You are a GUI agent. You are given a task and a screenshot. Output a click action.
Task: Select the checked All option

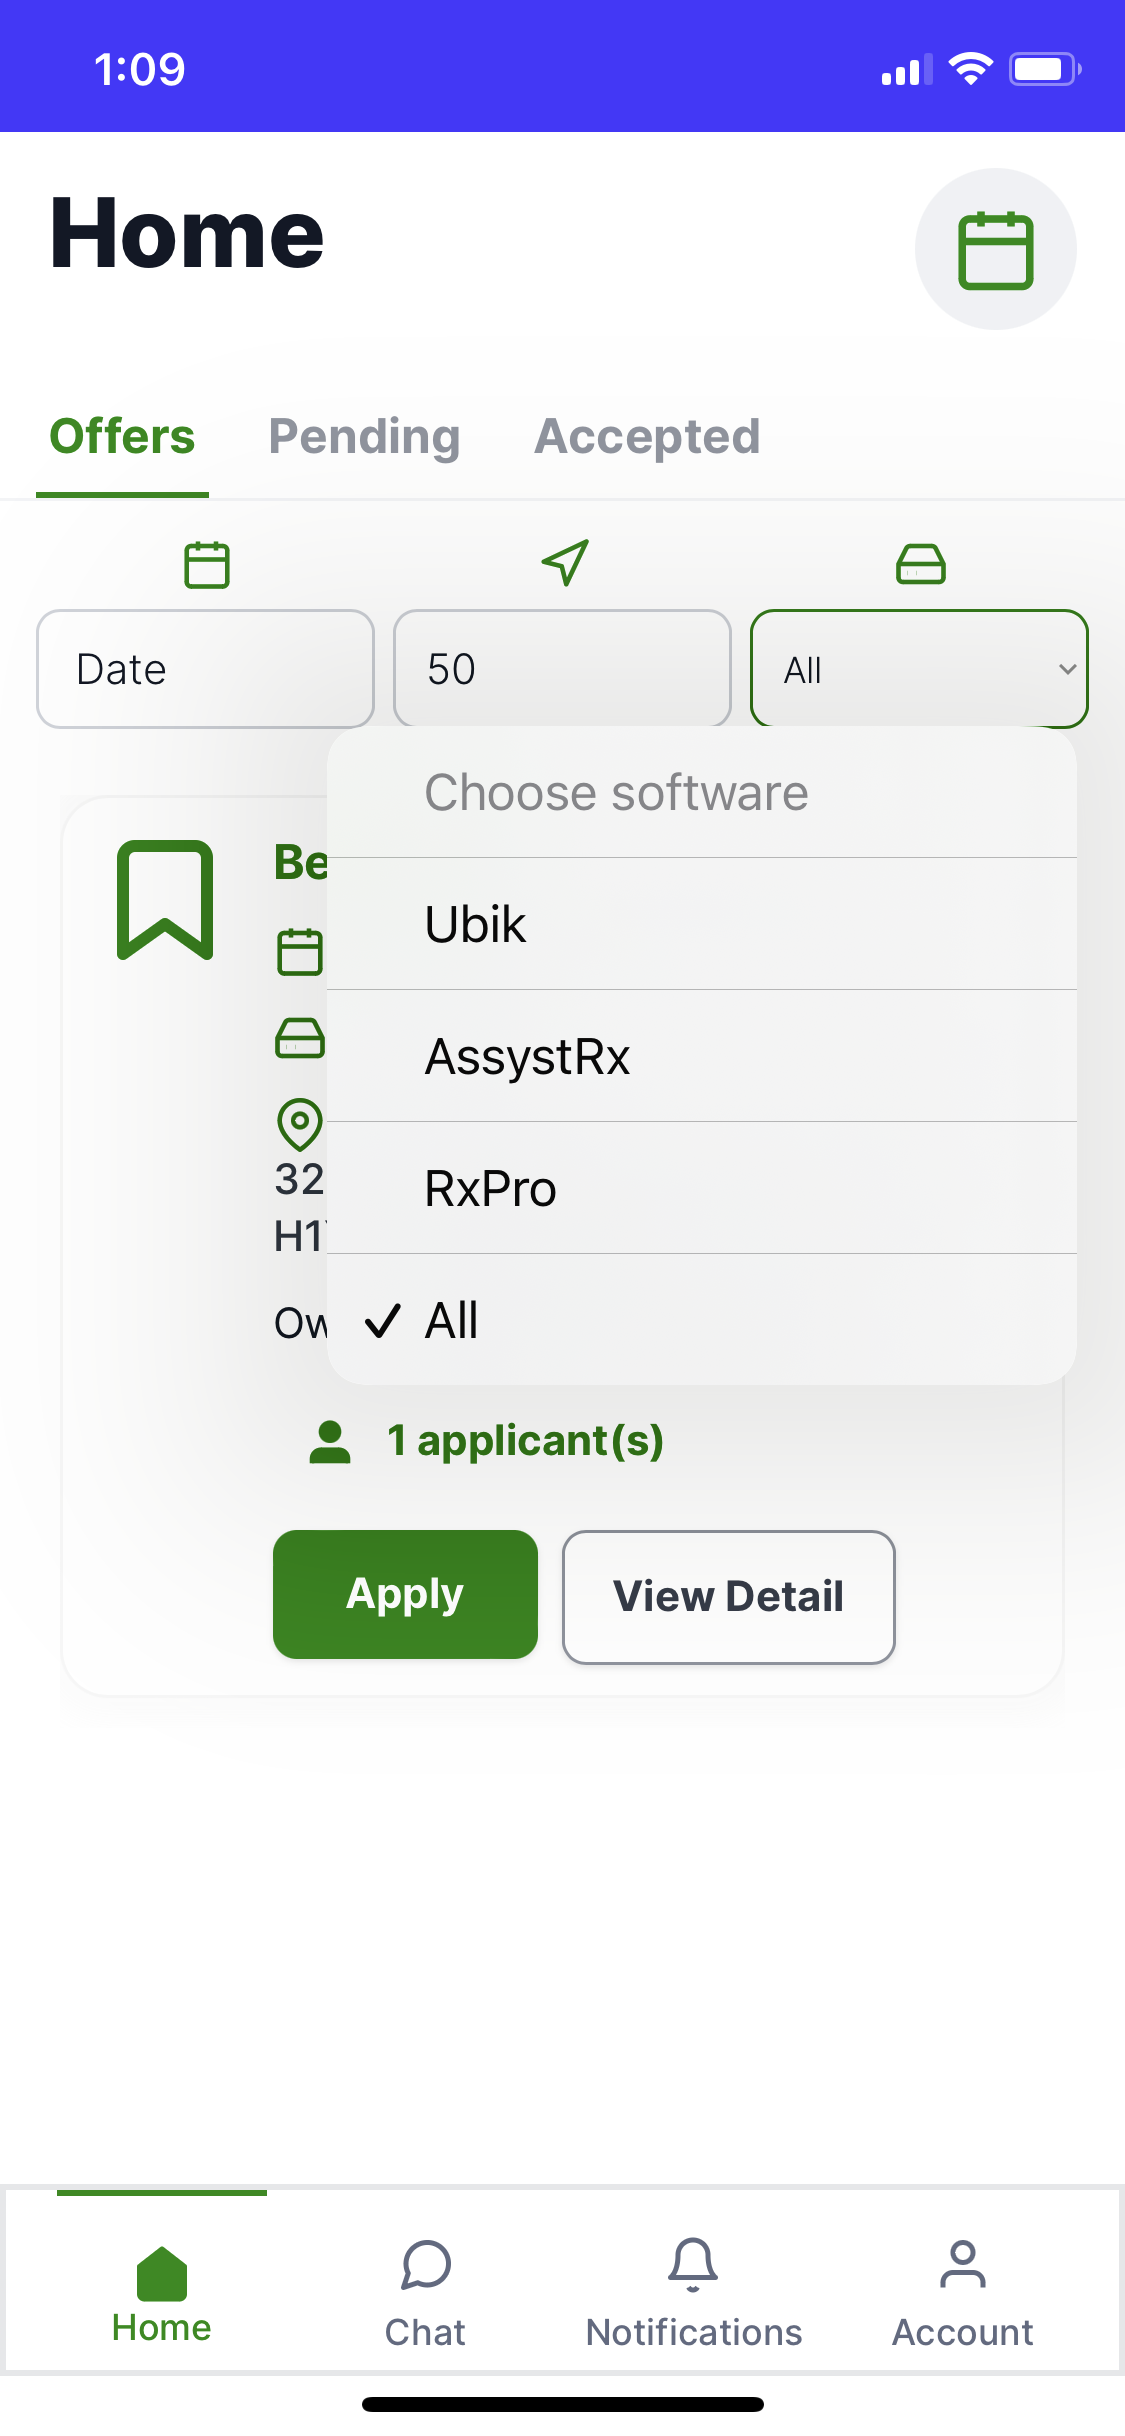click(x=700, y=1320)
